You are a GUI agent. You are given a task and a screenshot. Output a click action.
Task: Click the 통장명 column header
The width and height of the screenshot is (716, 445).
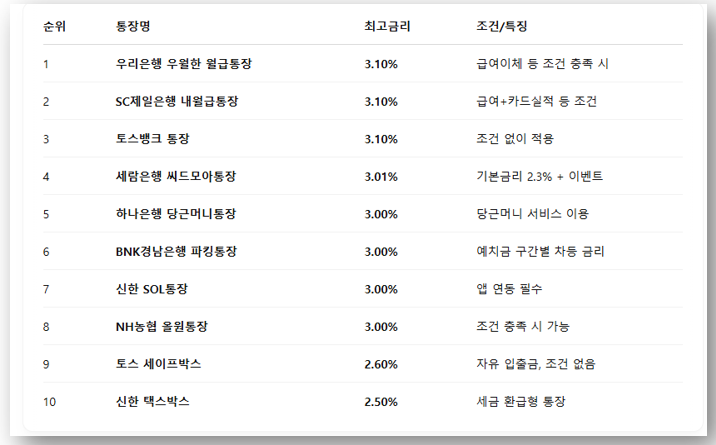coord(133,26)
